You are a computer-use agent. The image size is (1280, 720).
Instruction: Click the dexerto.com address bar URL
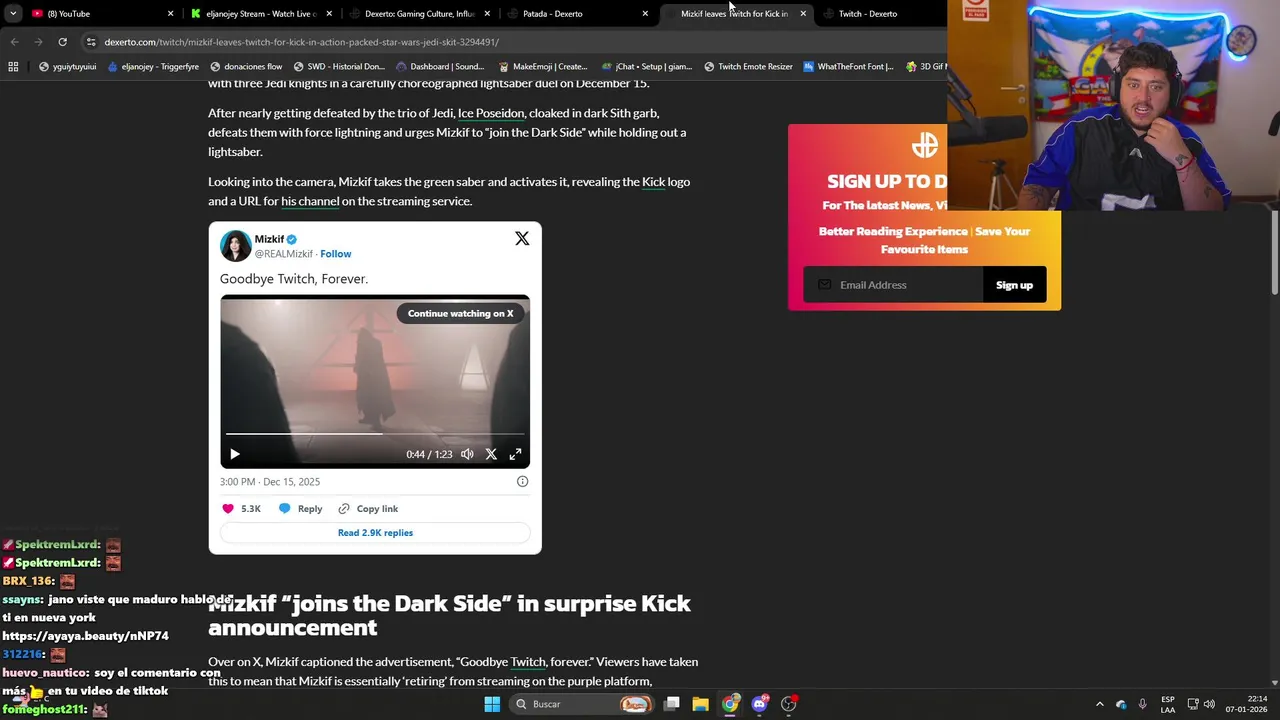302,42
